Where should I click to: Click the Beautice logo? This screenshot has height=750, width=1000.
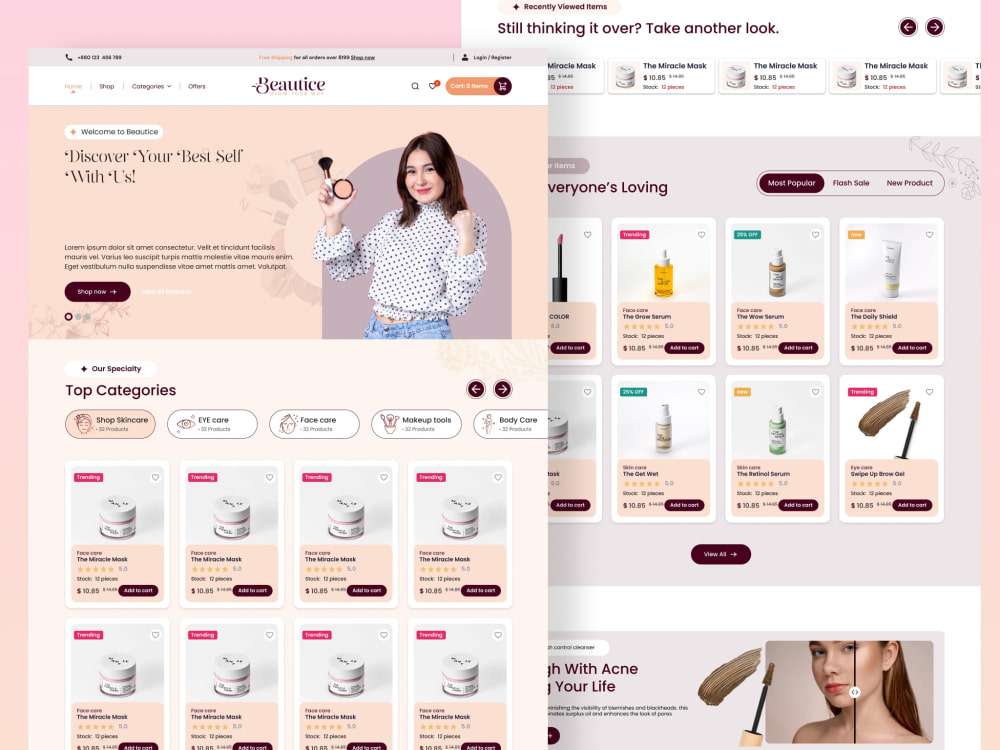tap(289, 85)
